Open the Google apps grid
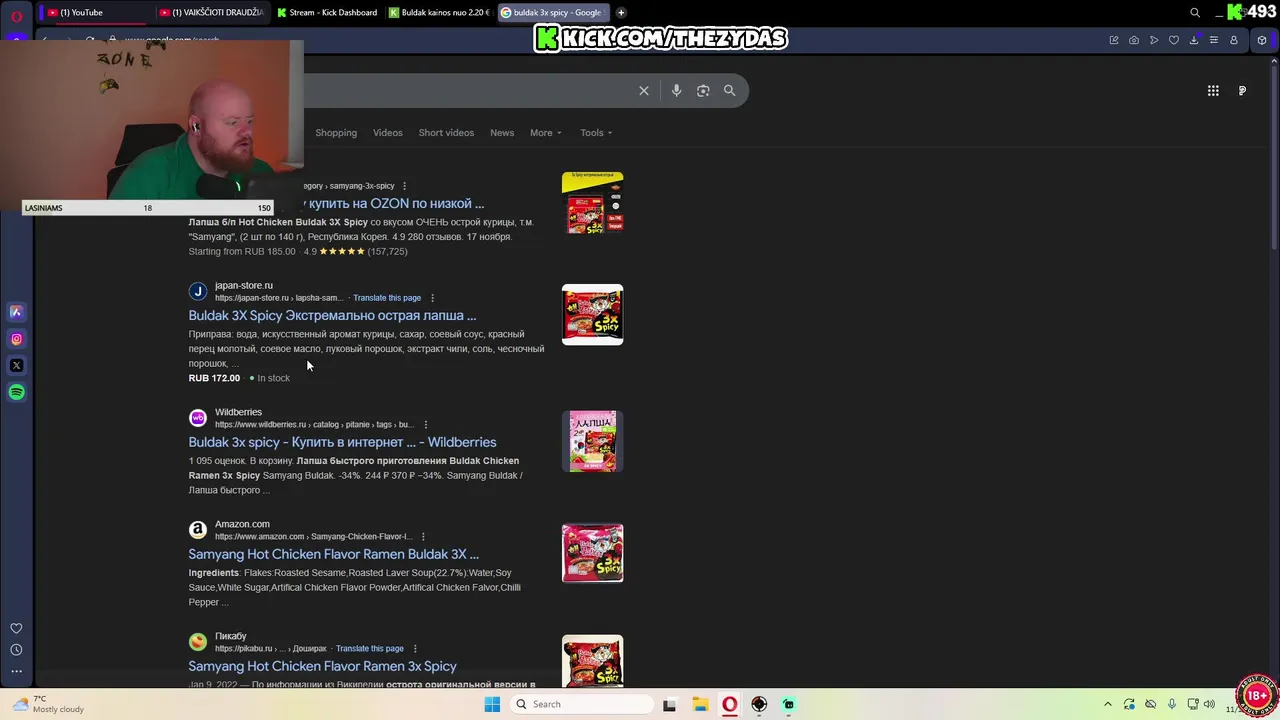 tap(1213, 91)
